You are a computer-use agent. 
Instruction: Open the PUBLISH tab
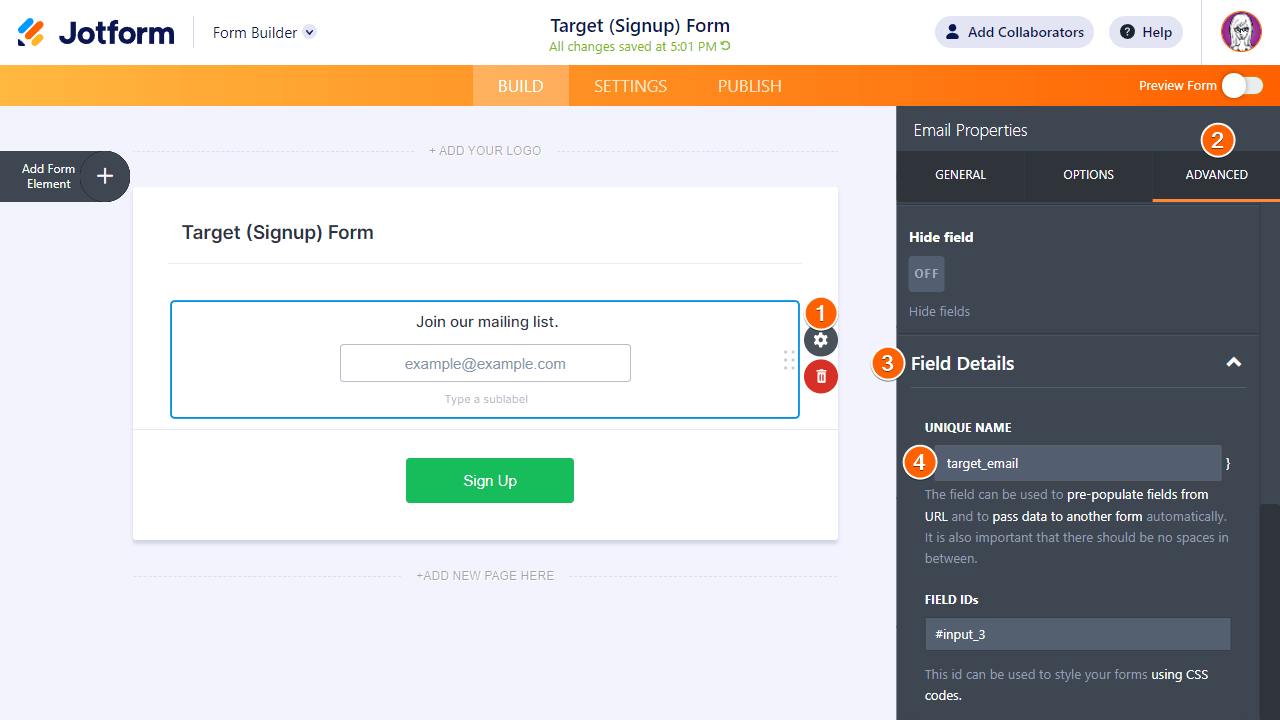(749, 86)
